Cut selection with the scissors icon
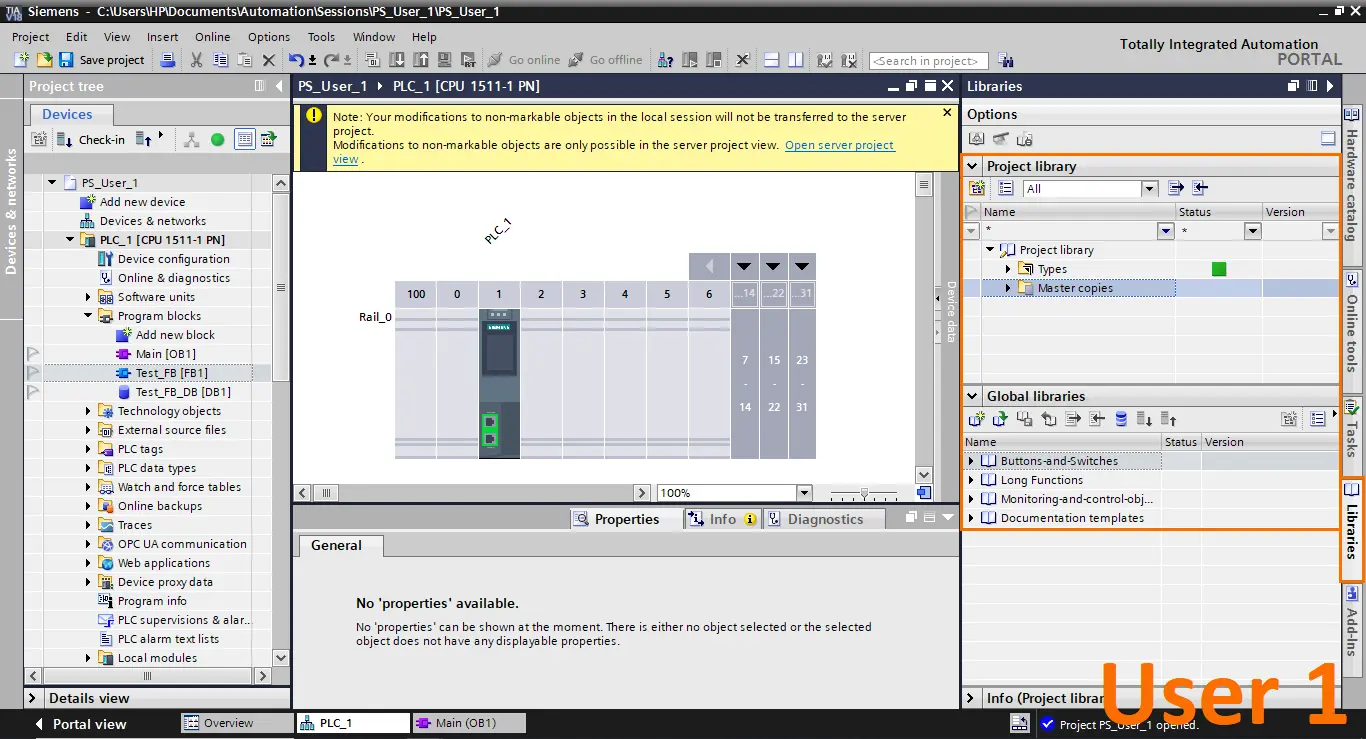Image resolution: width=1366 pixels, height=739 pixels. coord(196,60)
